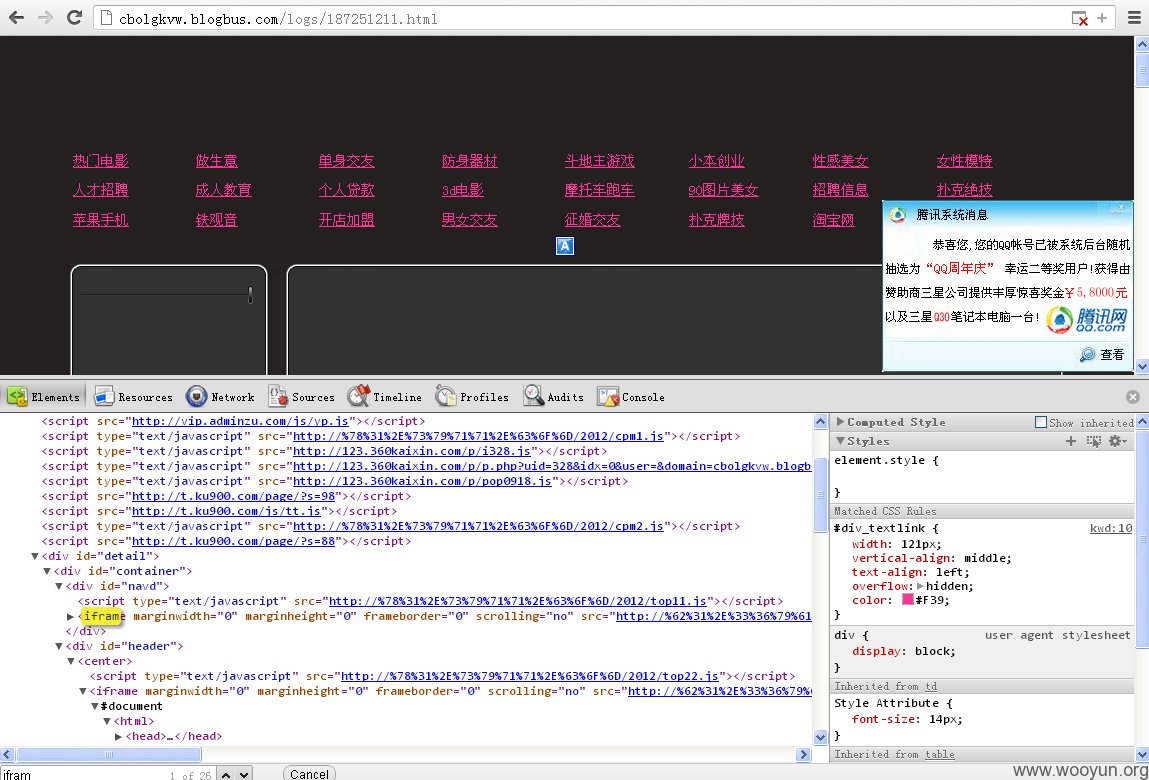1149x780 pixels.
Task: Open the Elements panel tab
Action: (44, 397)
